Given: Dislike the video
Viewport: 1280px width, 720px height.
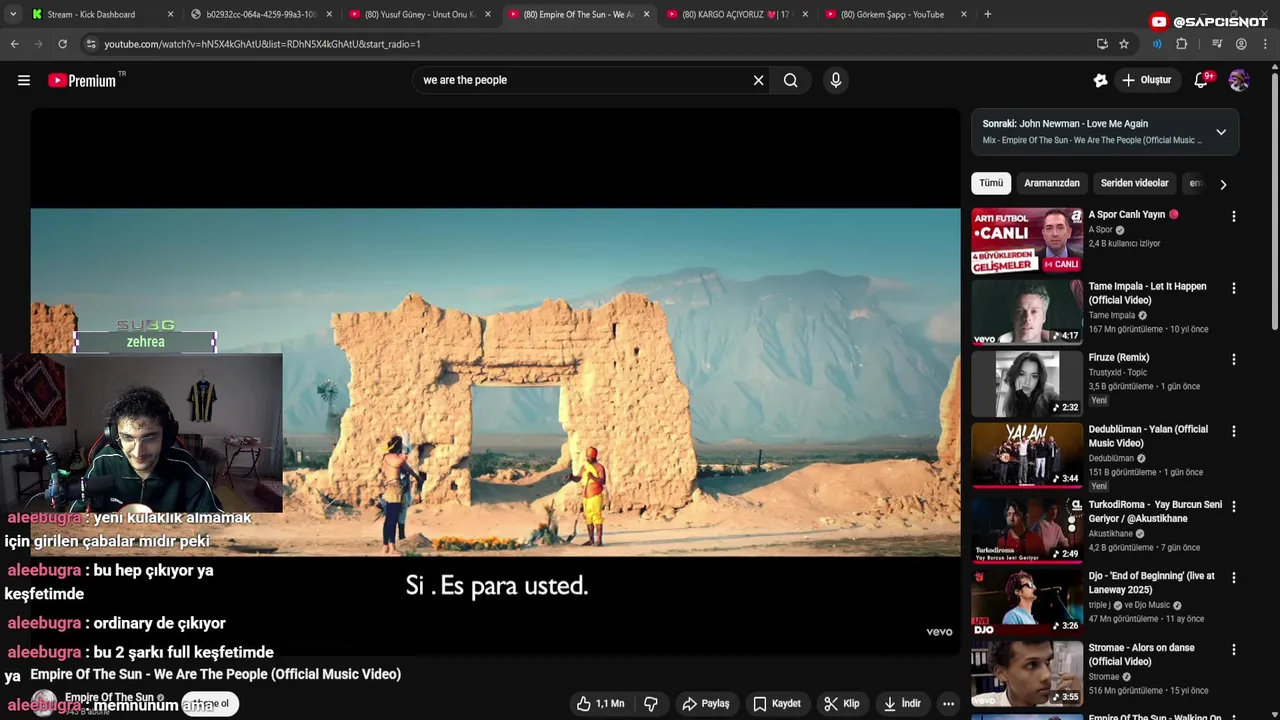Looking at the screenshot, I should pos(651,704).
